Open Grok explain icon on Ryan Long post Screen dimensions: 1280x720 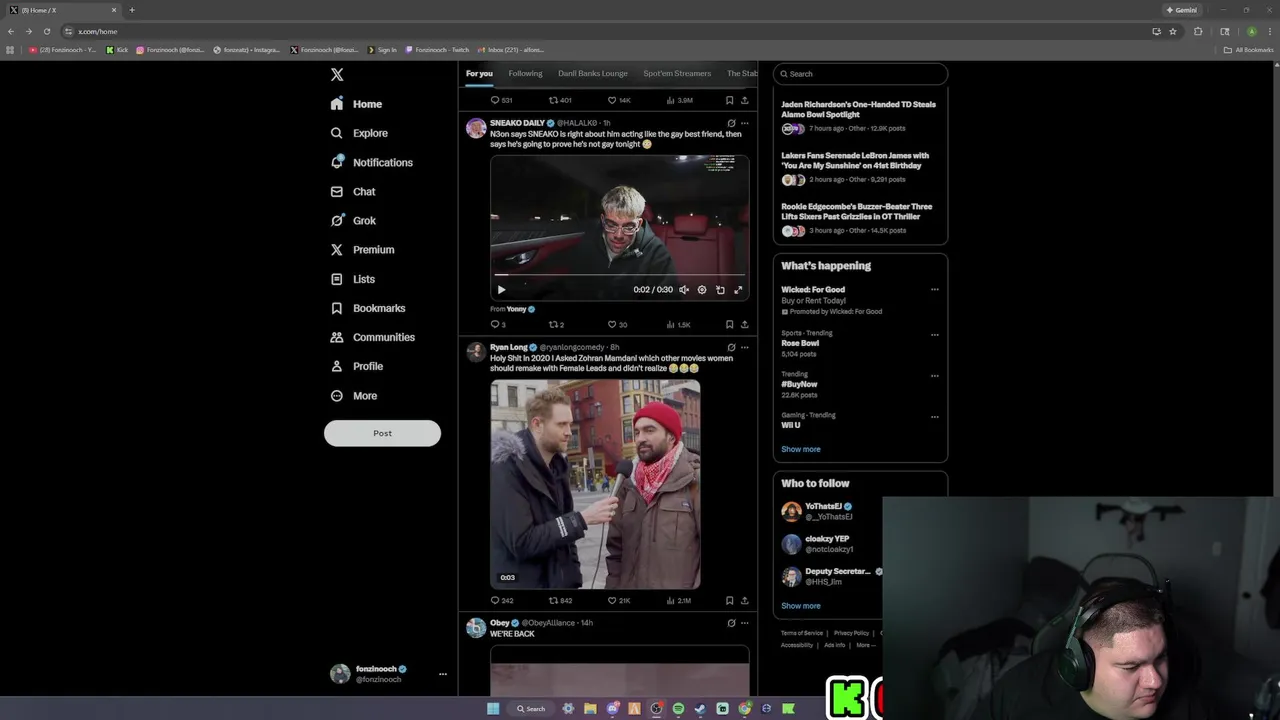(x=731, y=347)
